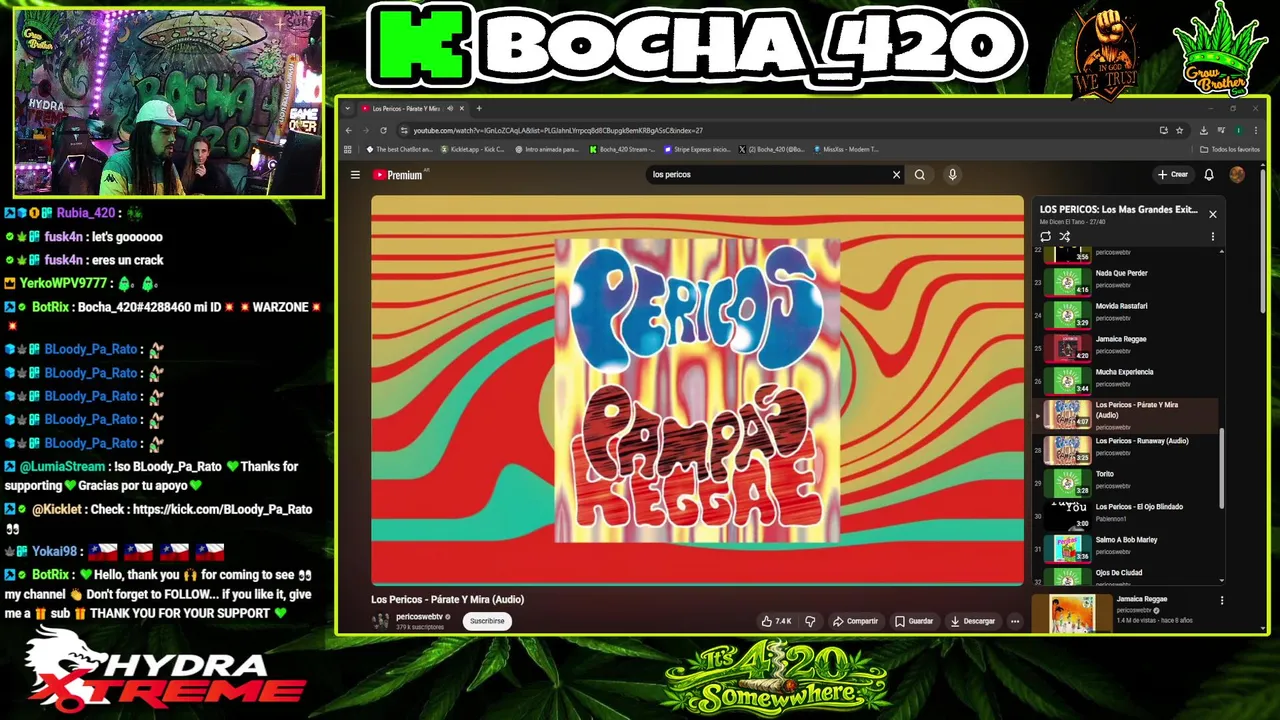Viewport: 1280px width, 720px height.
Task: Dislike the video with thumbs down
Action: [810, 621]
